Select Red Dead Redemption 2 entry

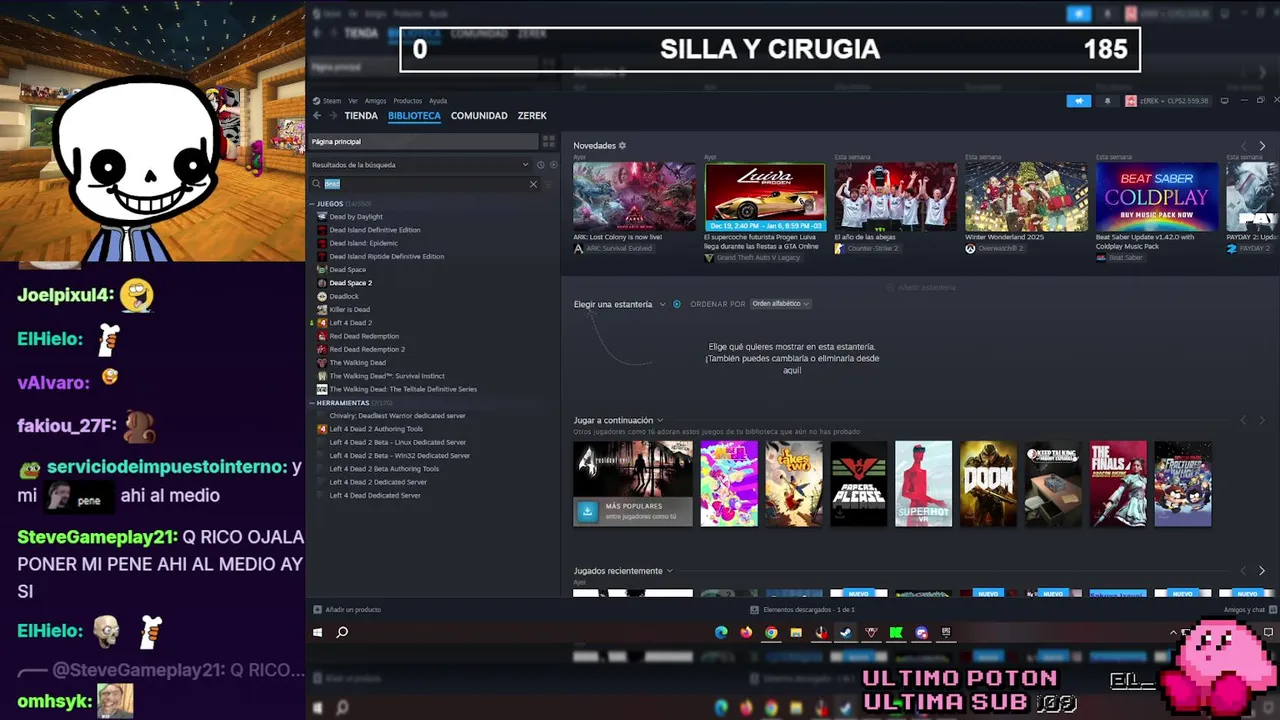(x=367, y=350)
